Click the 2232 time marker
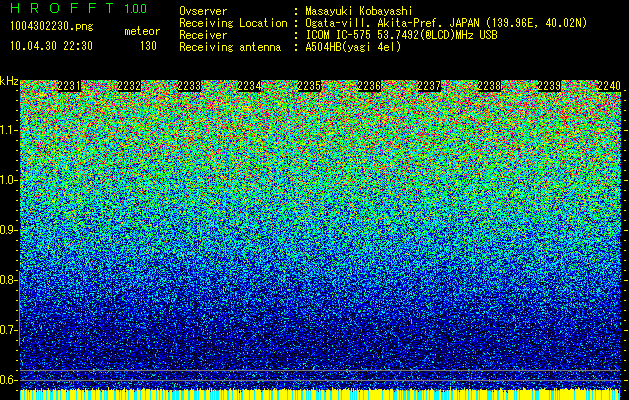This screenshot has width=629, height=400. click(x=129, y=86)
